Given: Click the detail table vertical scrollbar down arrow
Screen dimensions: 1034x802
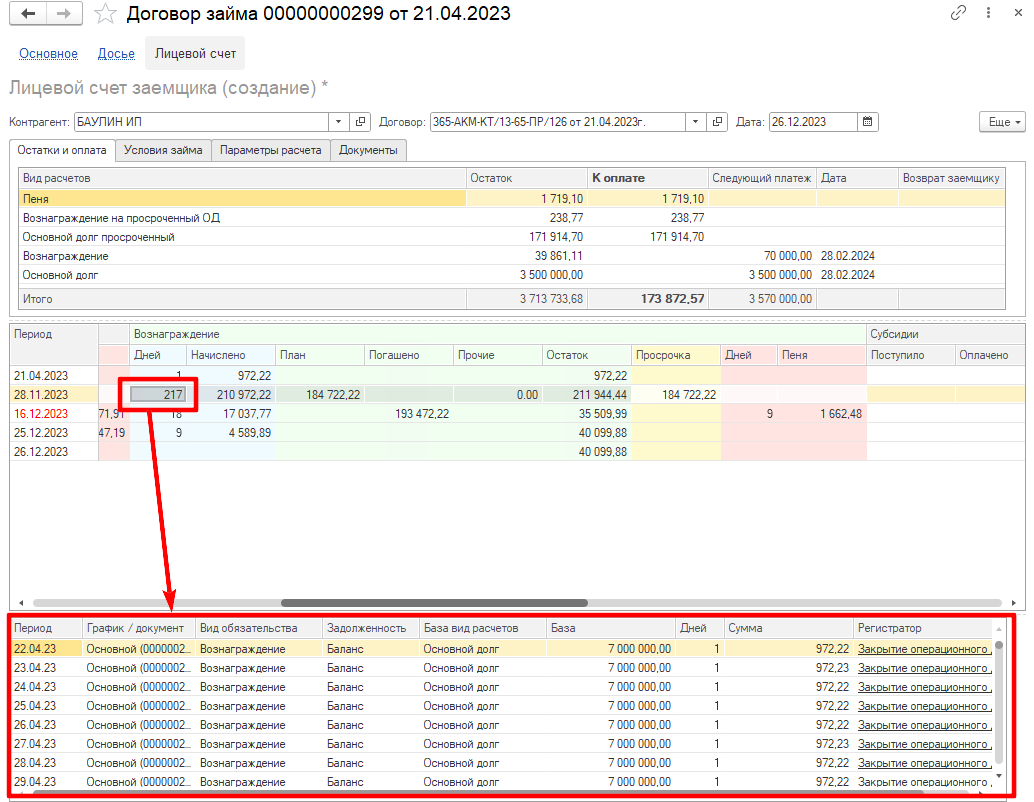Looking at the screenshot, I should tap(999, 776).
